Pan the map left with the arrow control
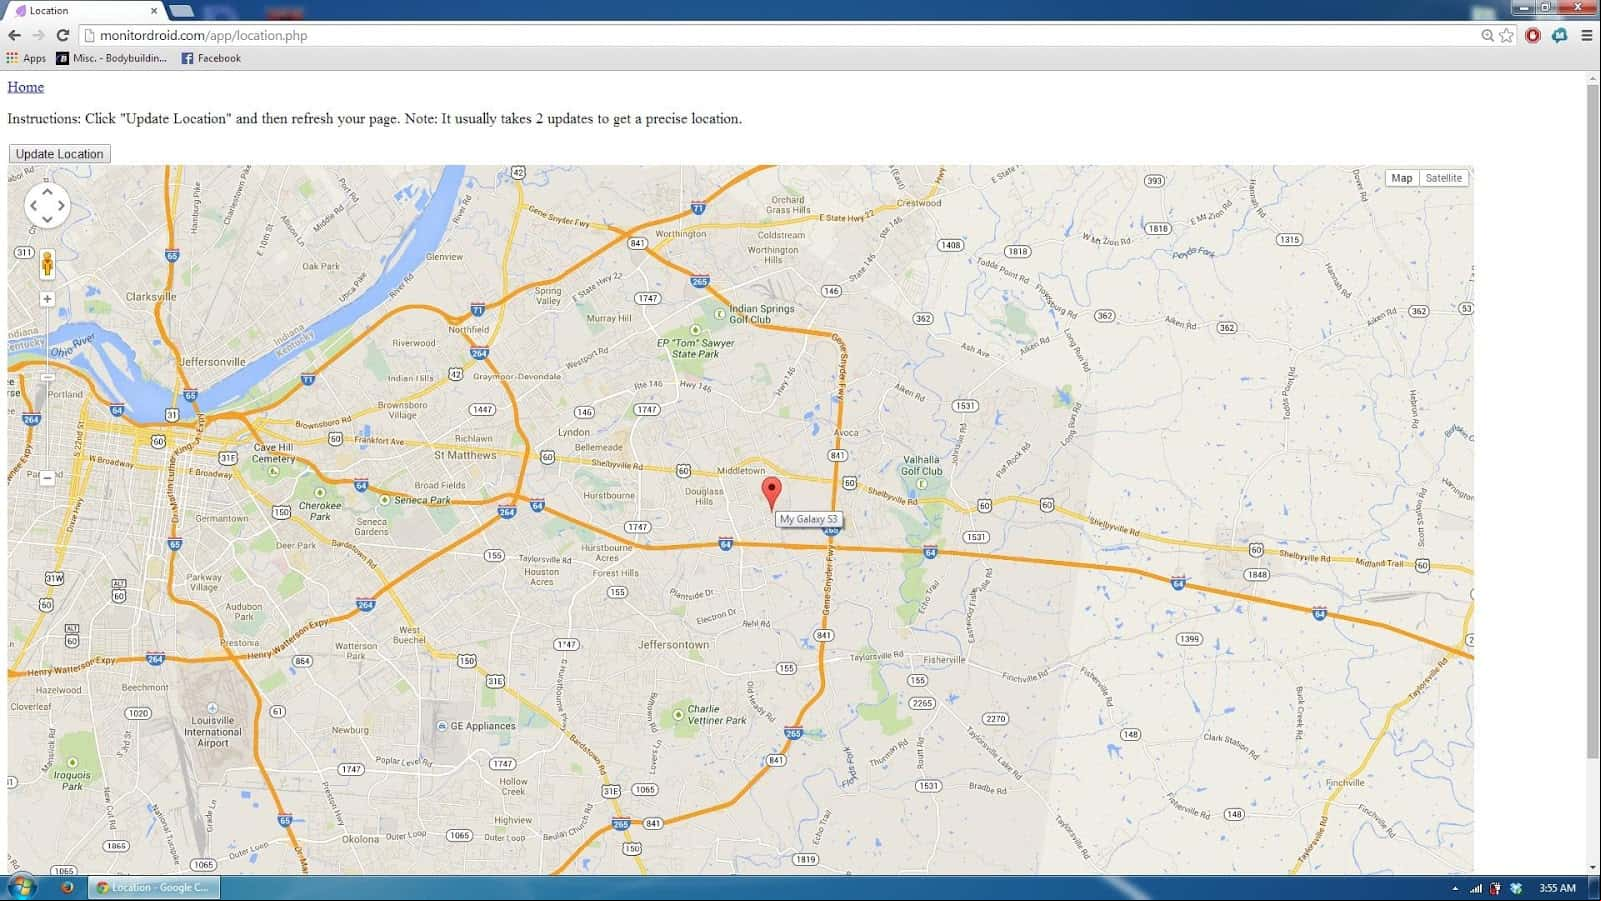 [x=33, y=206]
